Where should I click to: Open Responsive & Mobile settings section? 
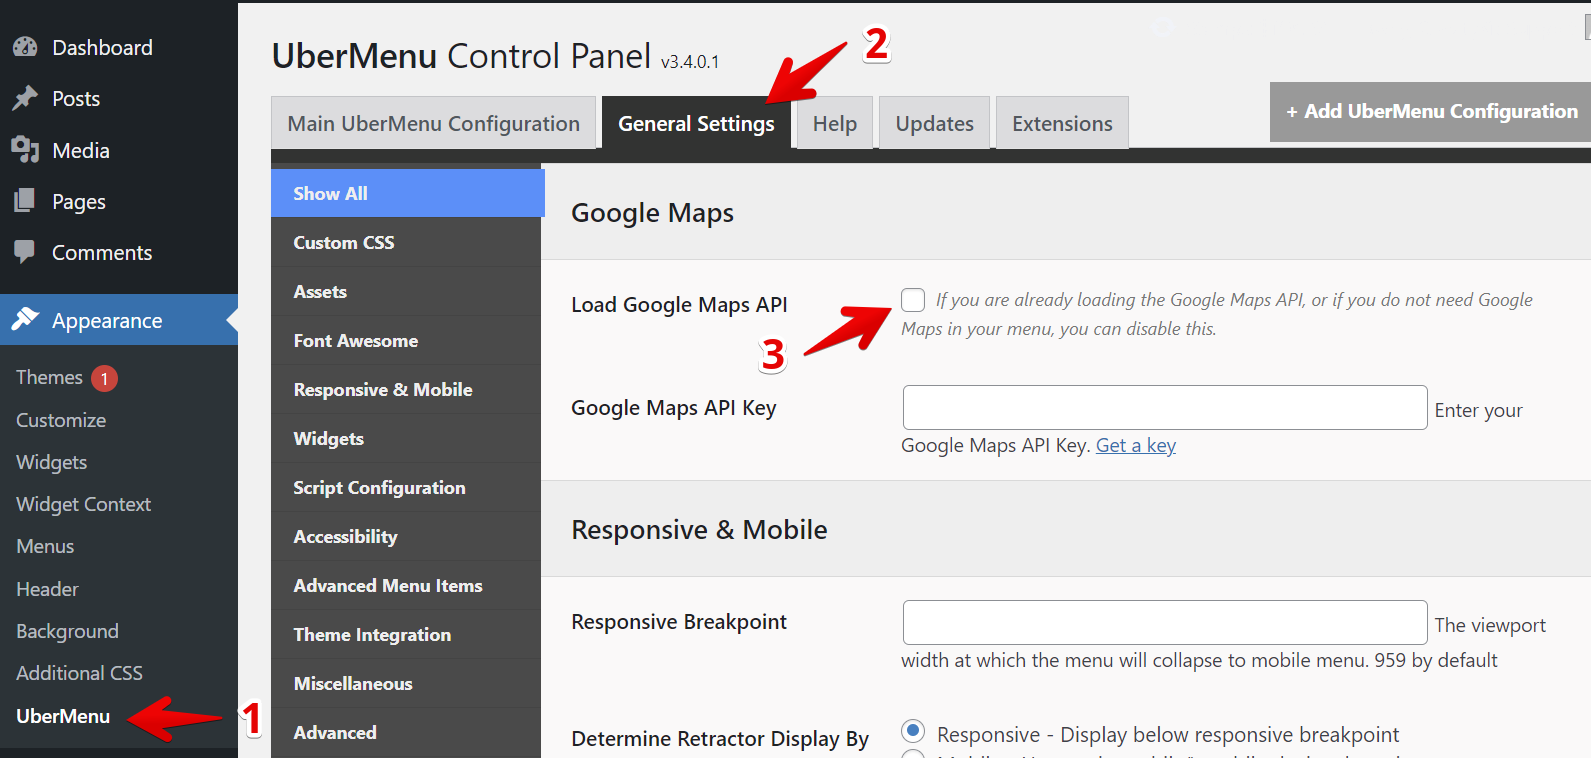(x=406, y=389)
